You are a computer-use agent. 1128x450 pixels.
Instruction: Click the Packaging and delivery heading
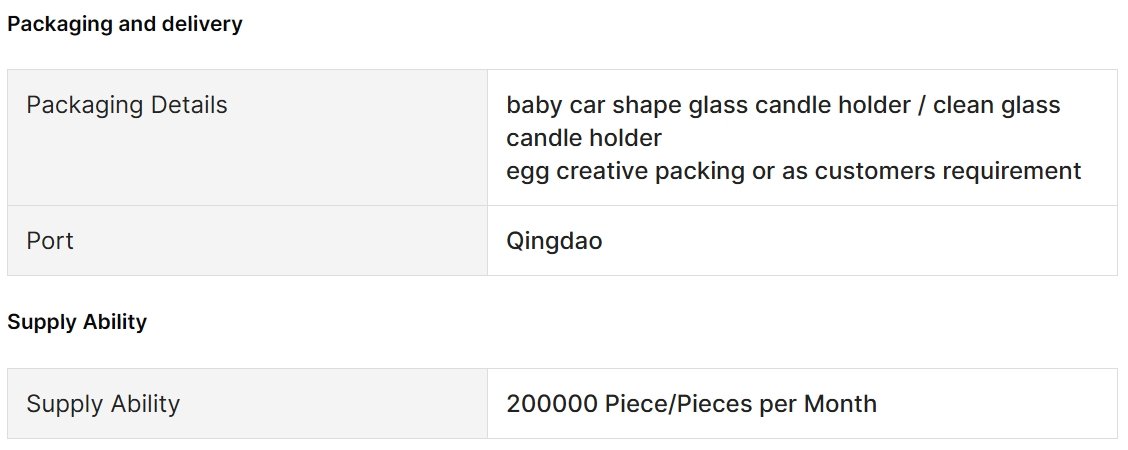124,24
